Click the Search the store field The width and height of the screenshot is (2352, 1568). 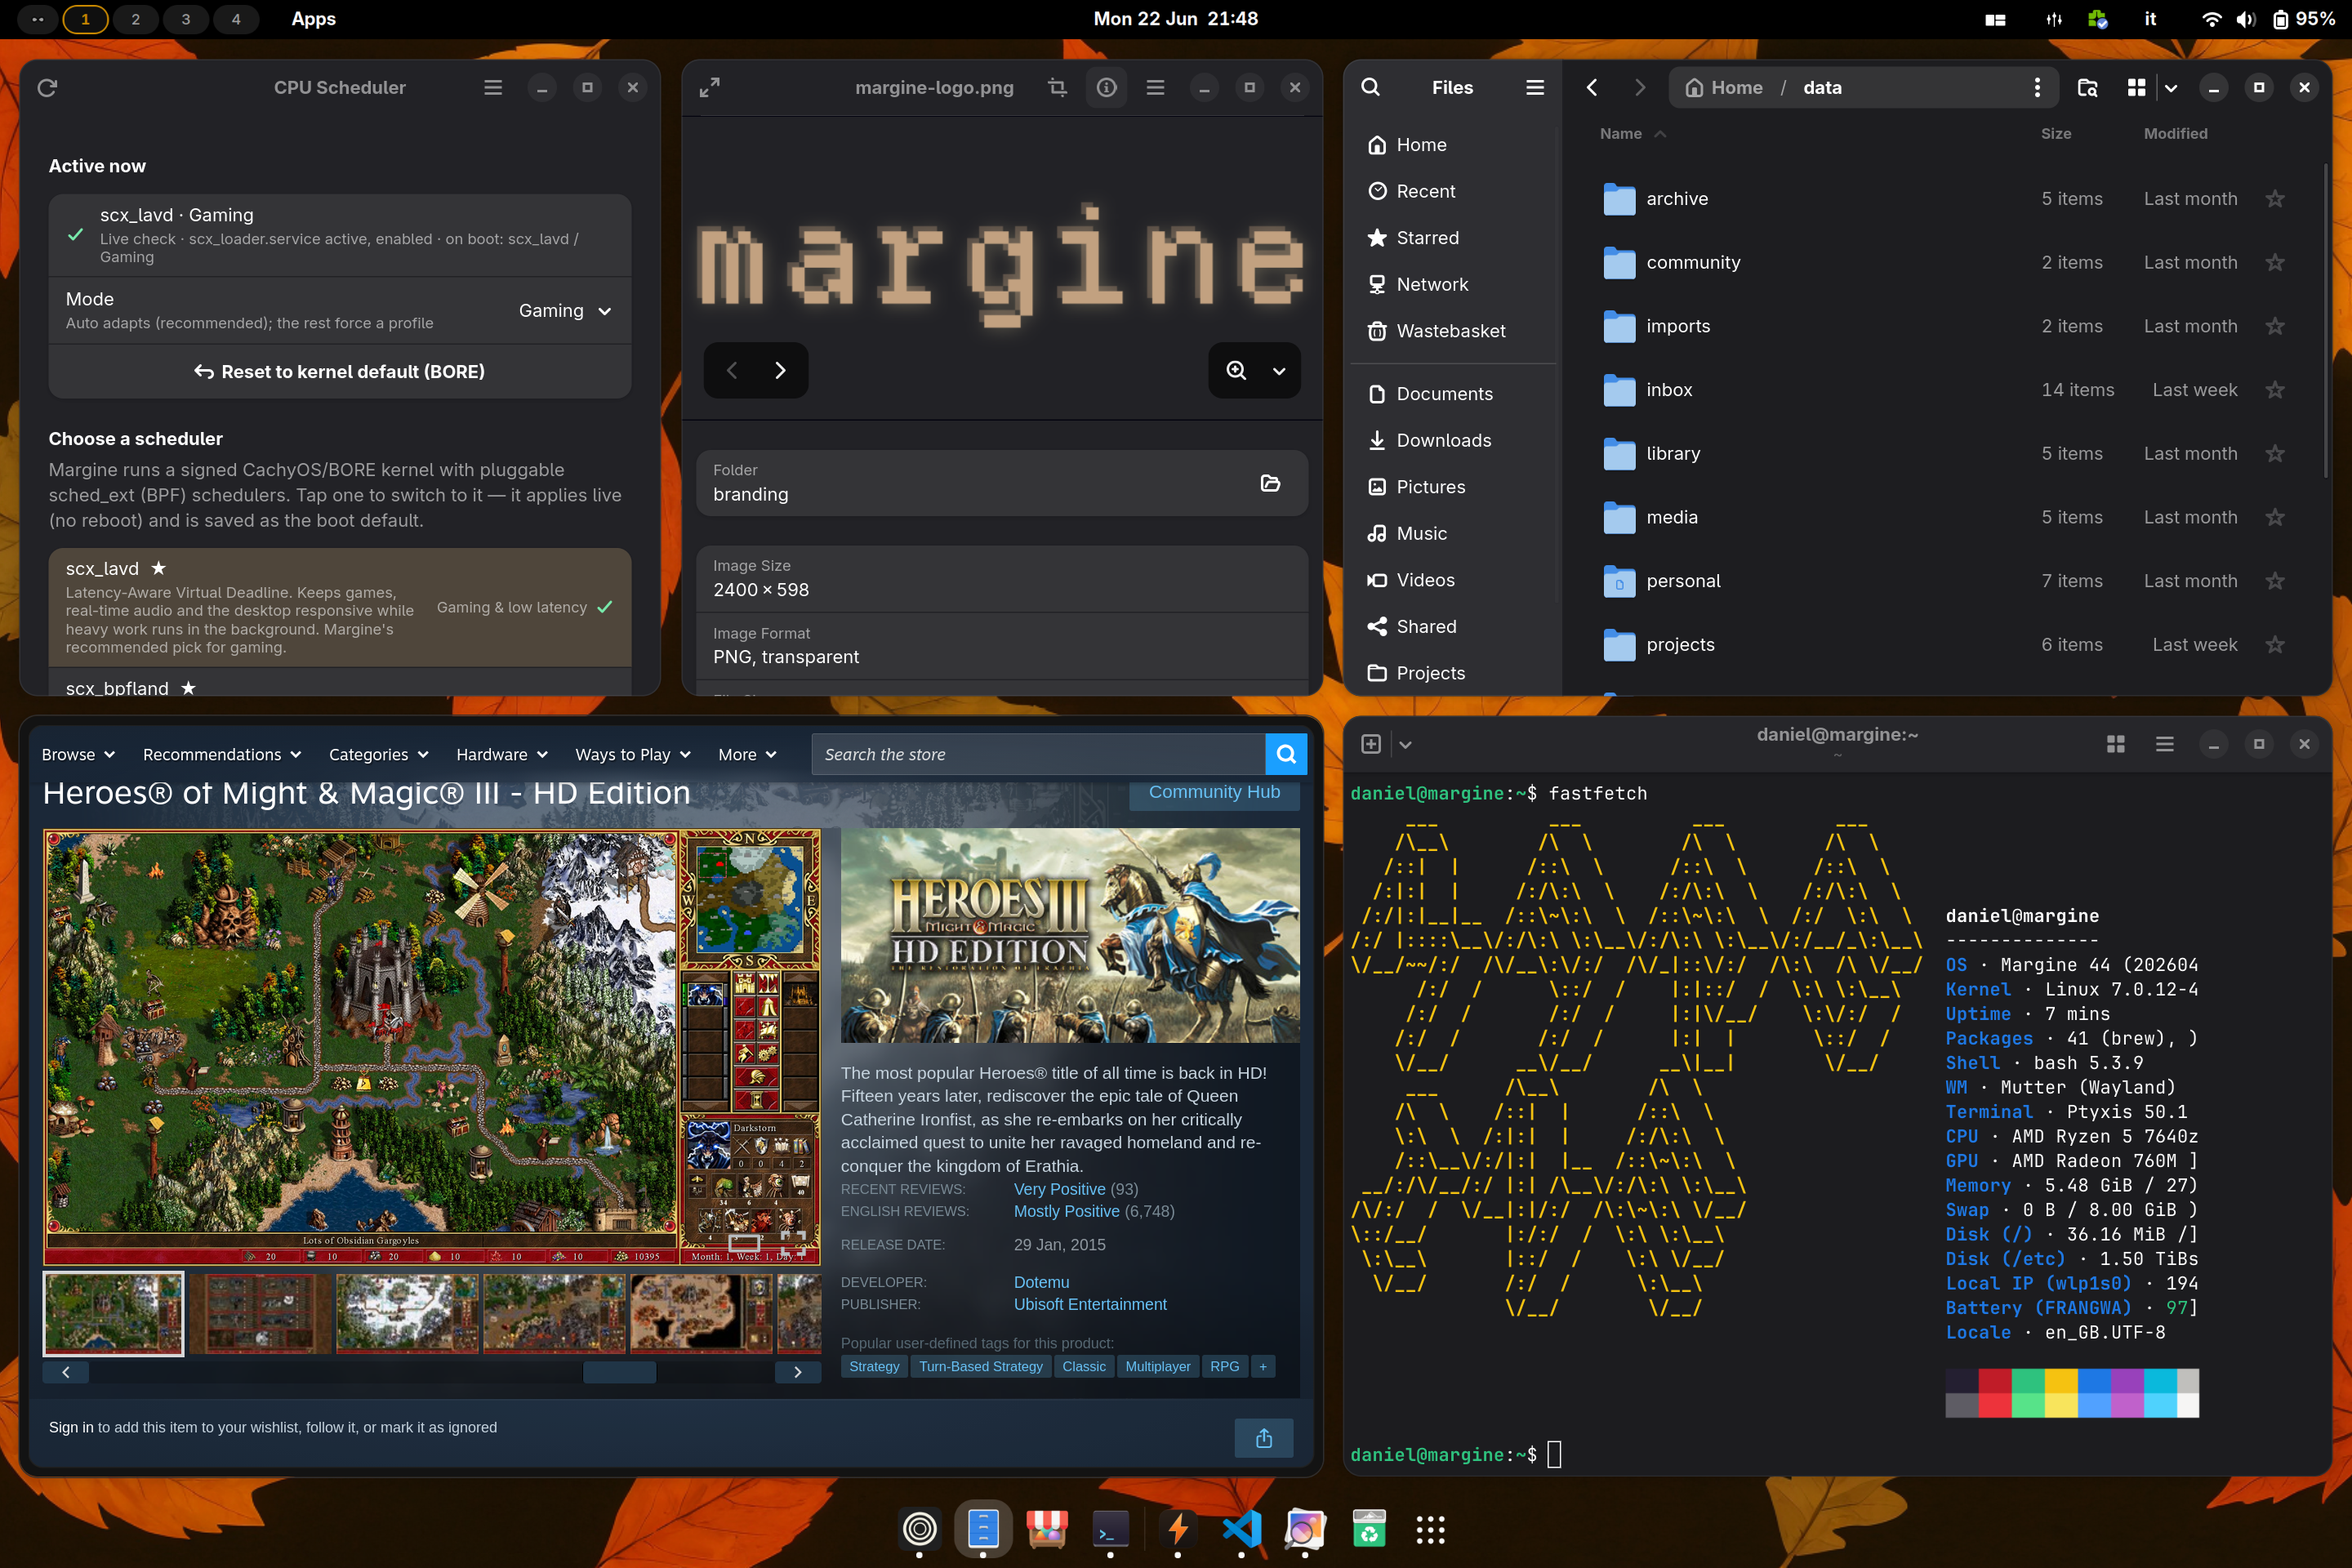tap(1038, 755)
